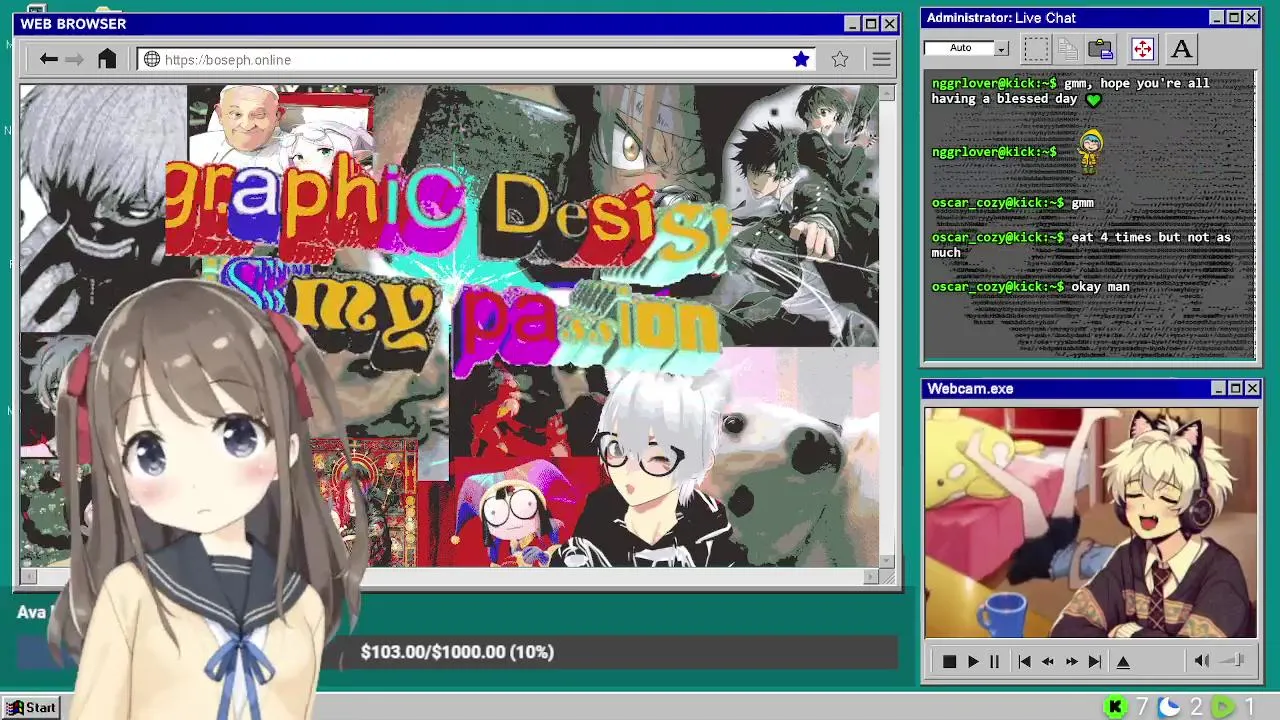1280x720 pixels.
Task: Click the red fullscreen arrows icon
Action: [x=1142, y=48]
